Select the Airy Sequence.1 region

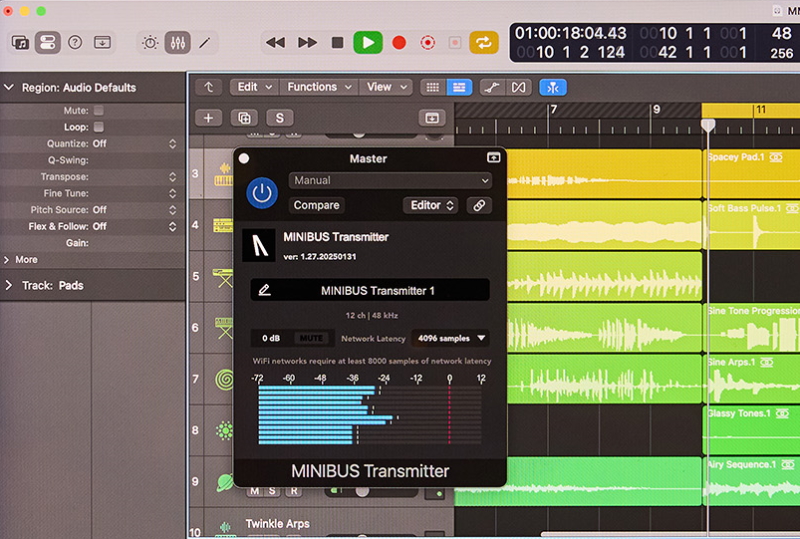point(751,481)
